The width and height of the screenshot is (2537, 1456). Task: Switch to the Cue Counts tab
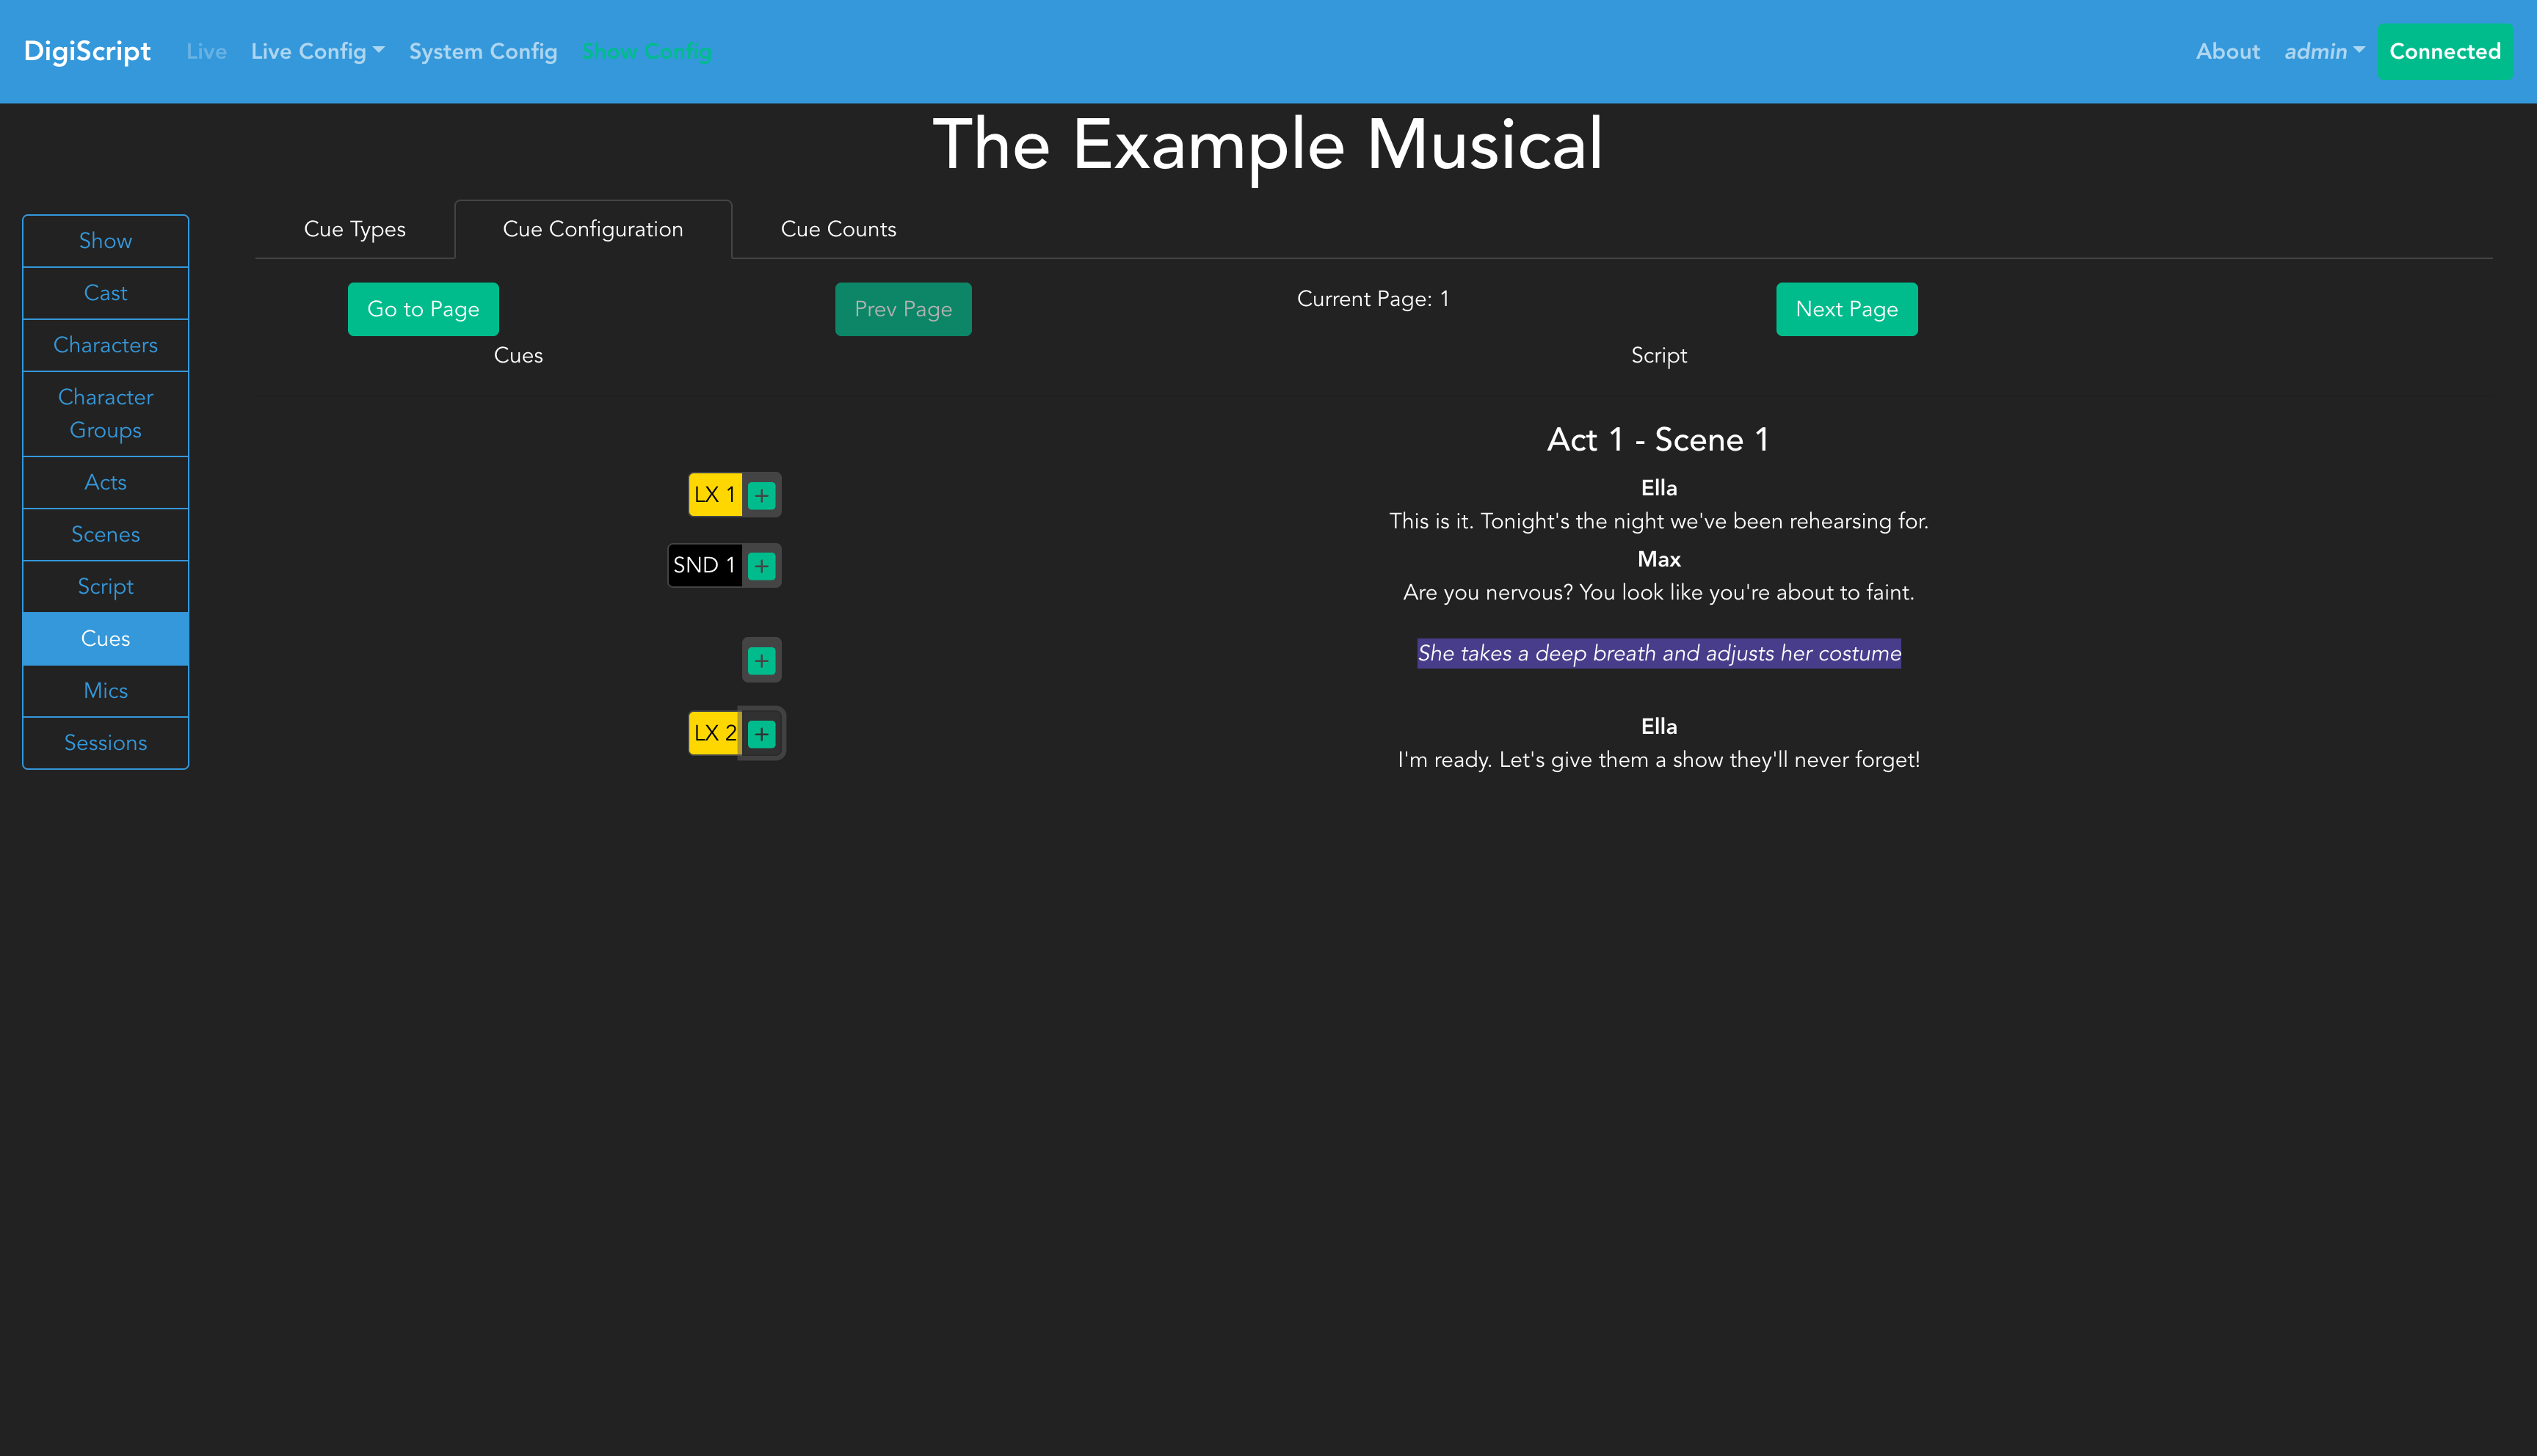click(x=837, y=229)
